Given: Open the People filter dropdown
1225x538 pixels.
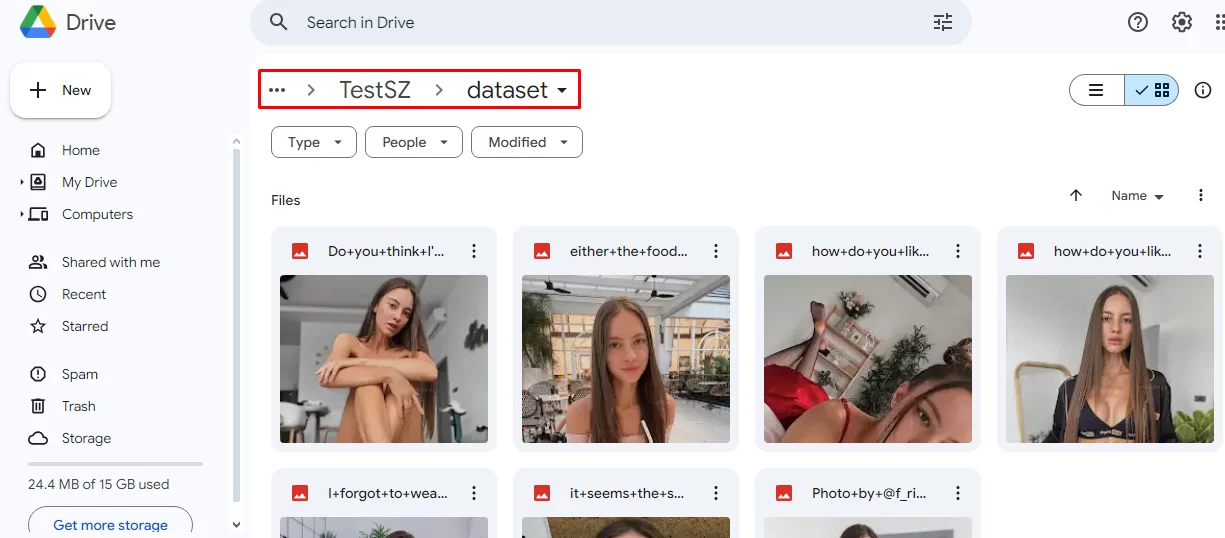Looking at the screenshot, I should pyautogui.click(x=414, y=142).
